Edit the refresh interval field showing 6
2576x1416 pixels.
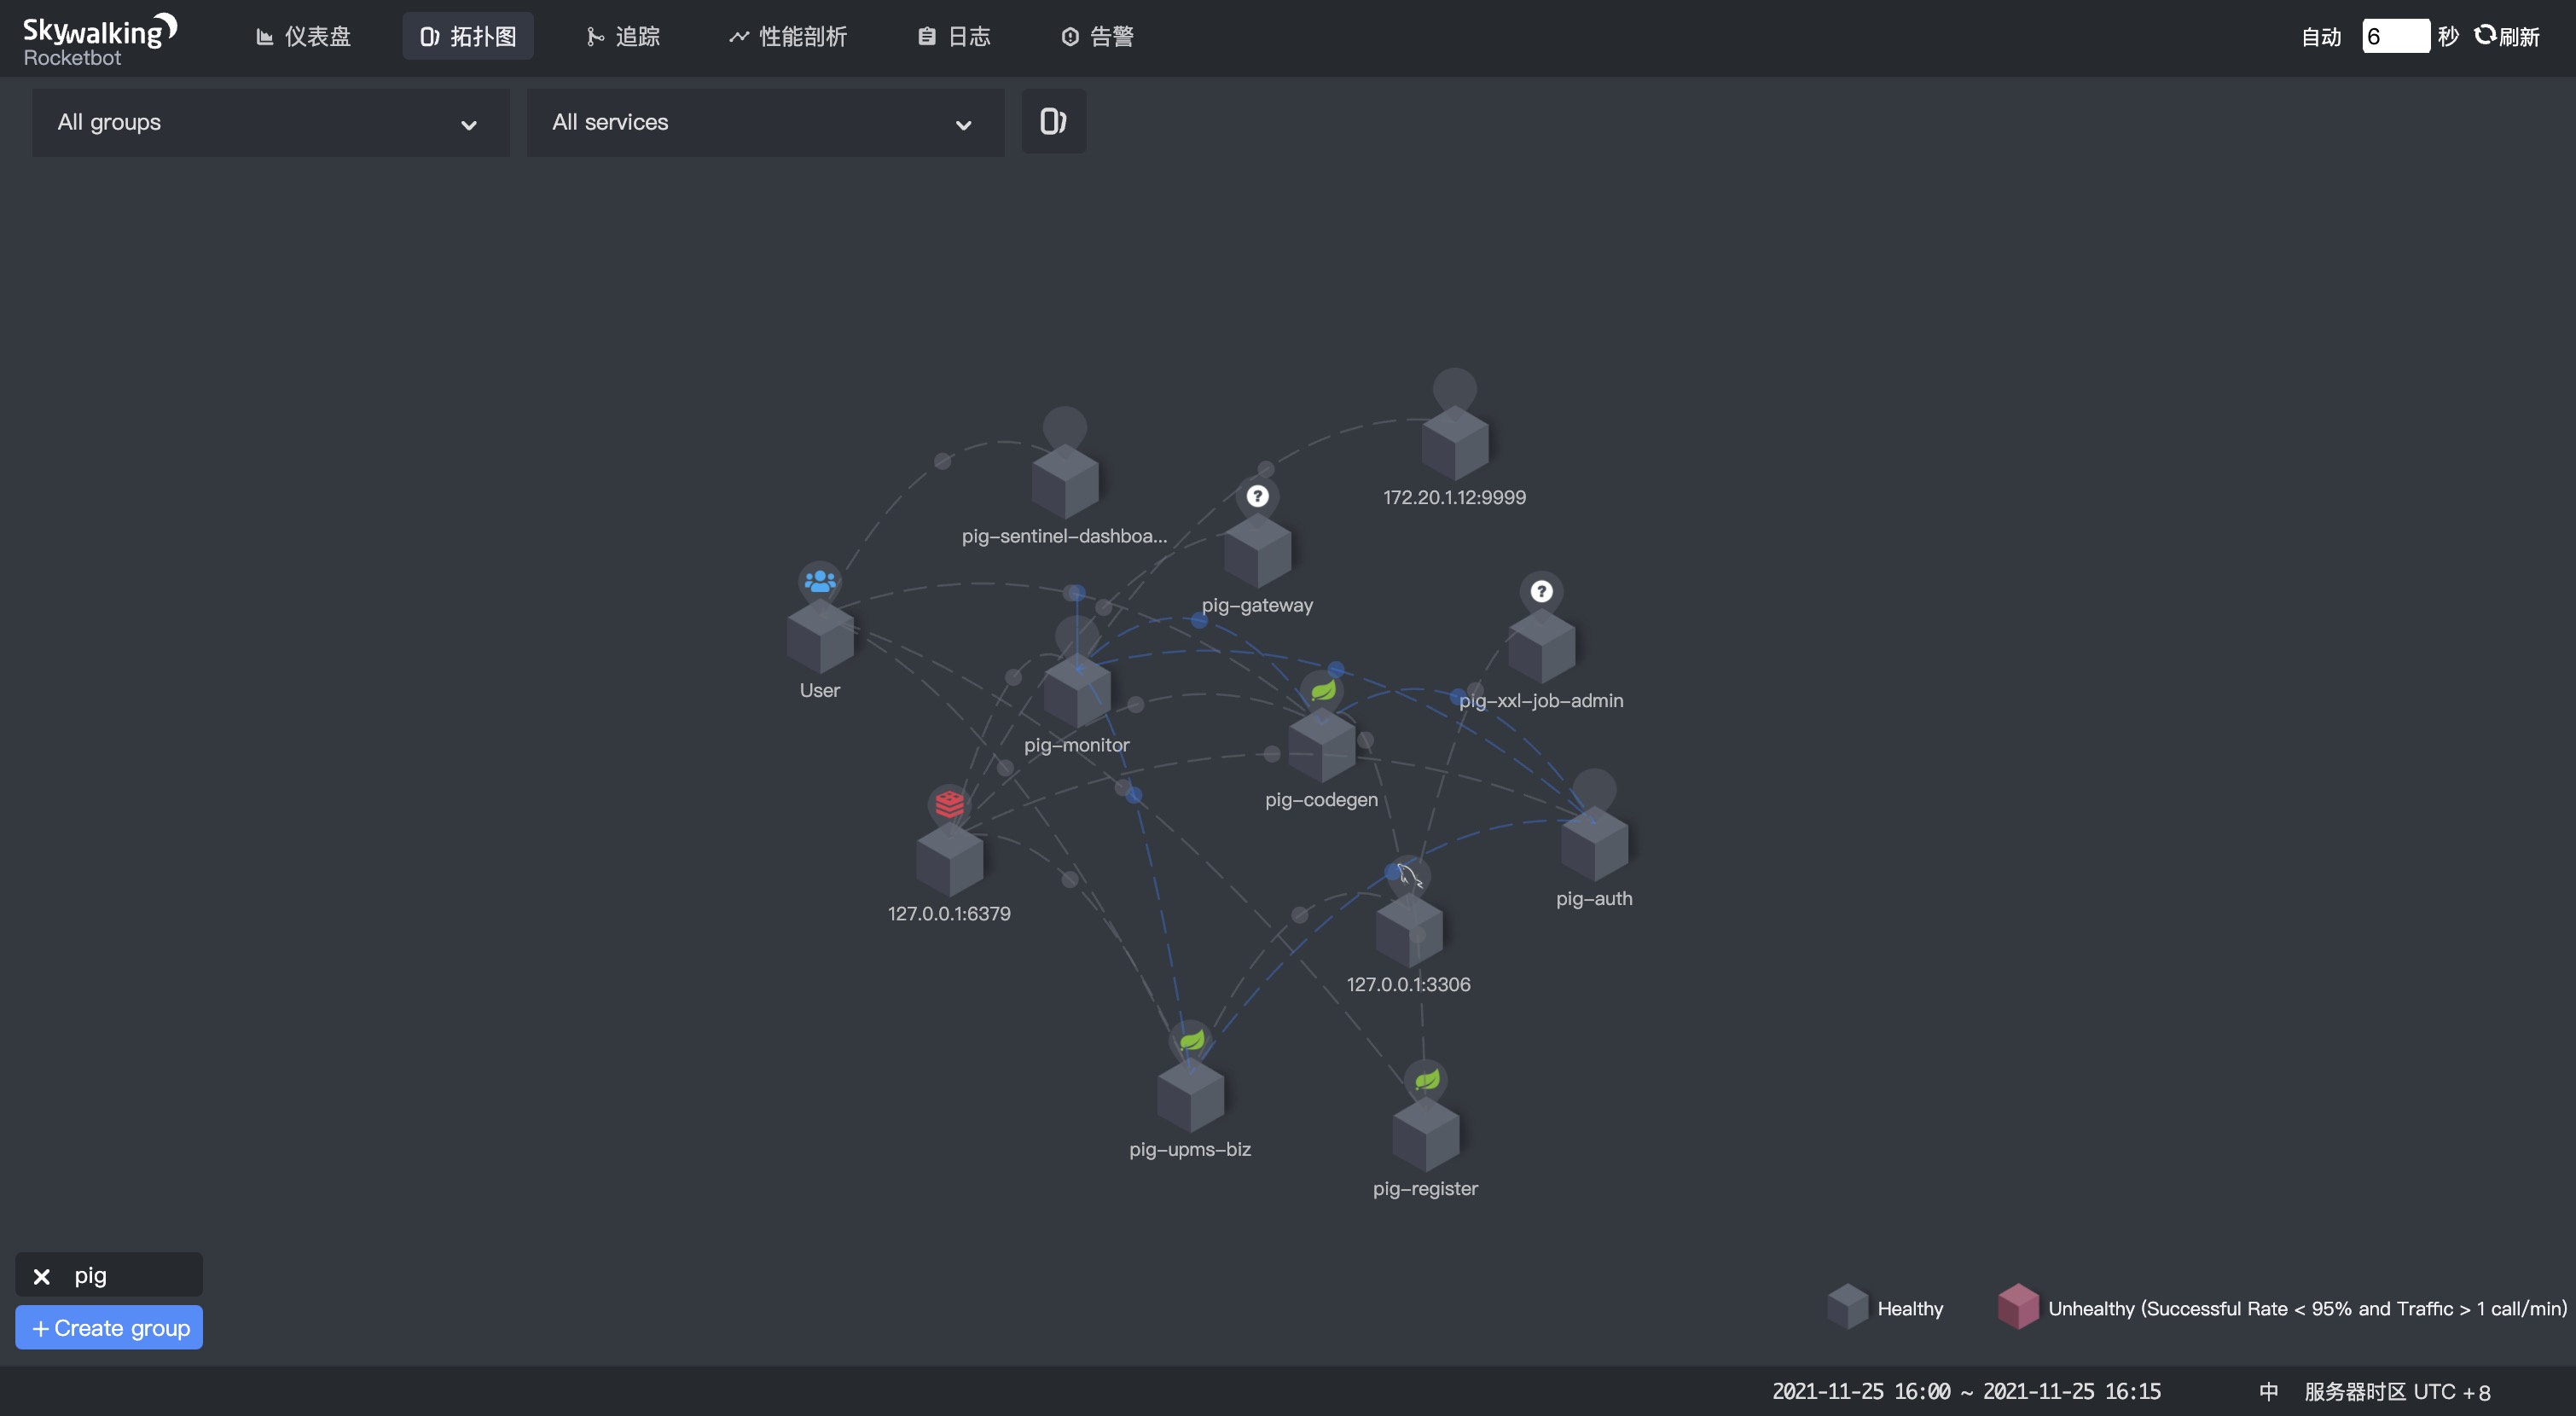pyautogui.click(x=2396, y=35)
